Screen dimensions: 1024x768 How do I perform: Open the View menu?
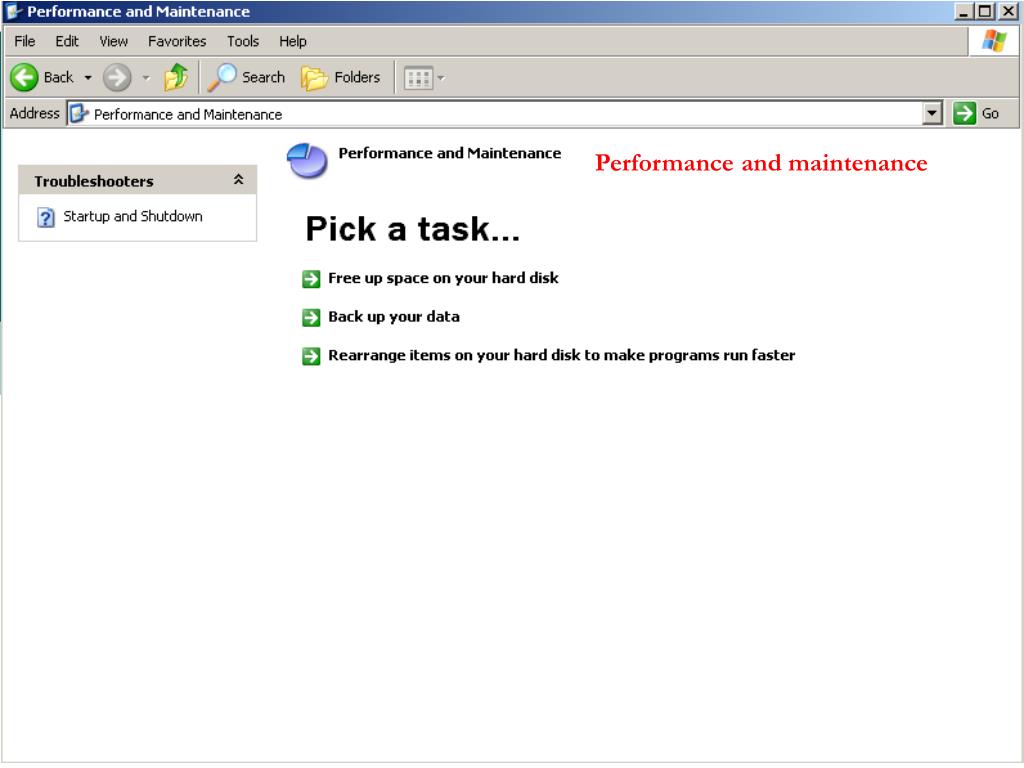pyautogui.click(x=114, y=41)
